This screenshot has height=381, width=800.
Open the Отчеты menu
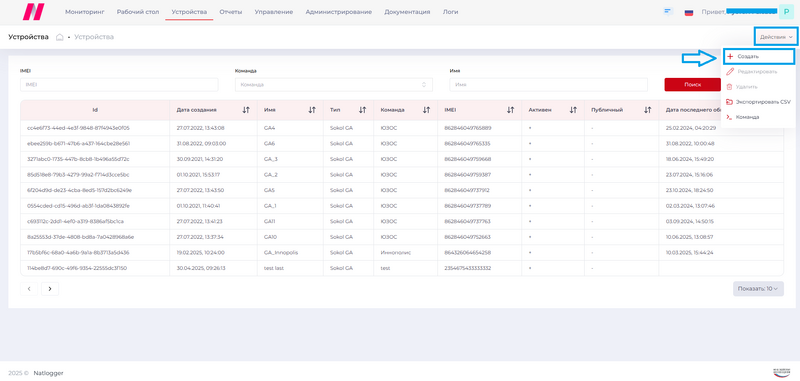(231, 12)
